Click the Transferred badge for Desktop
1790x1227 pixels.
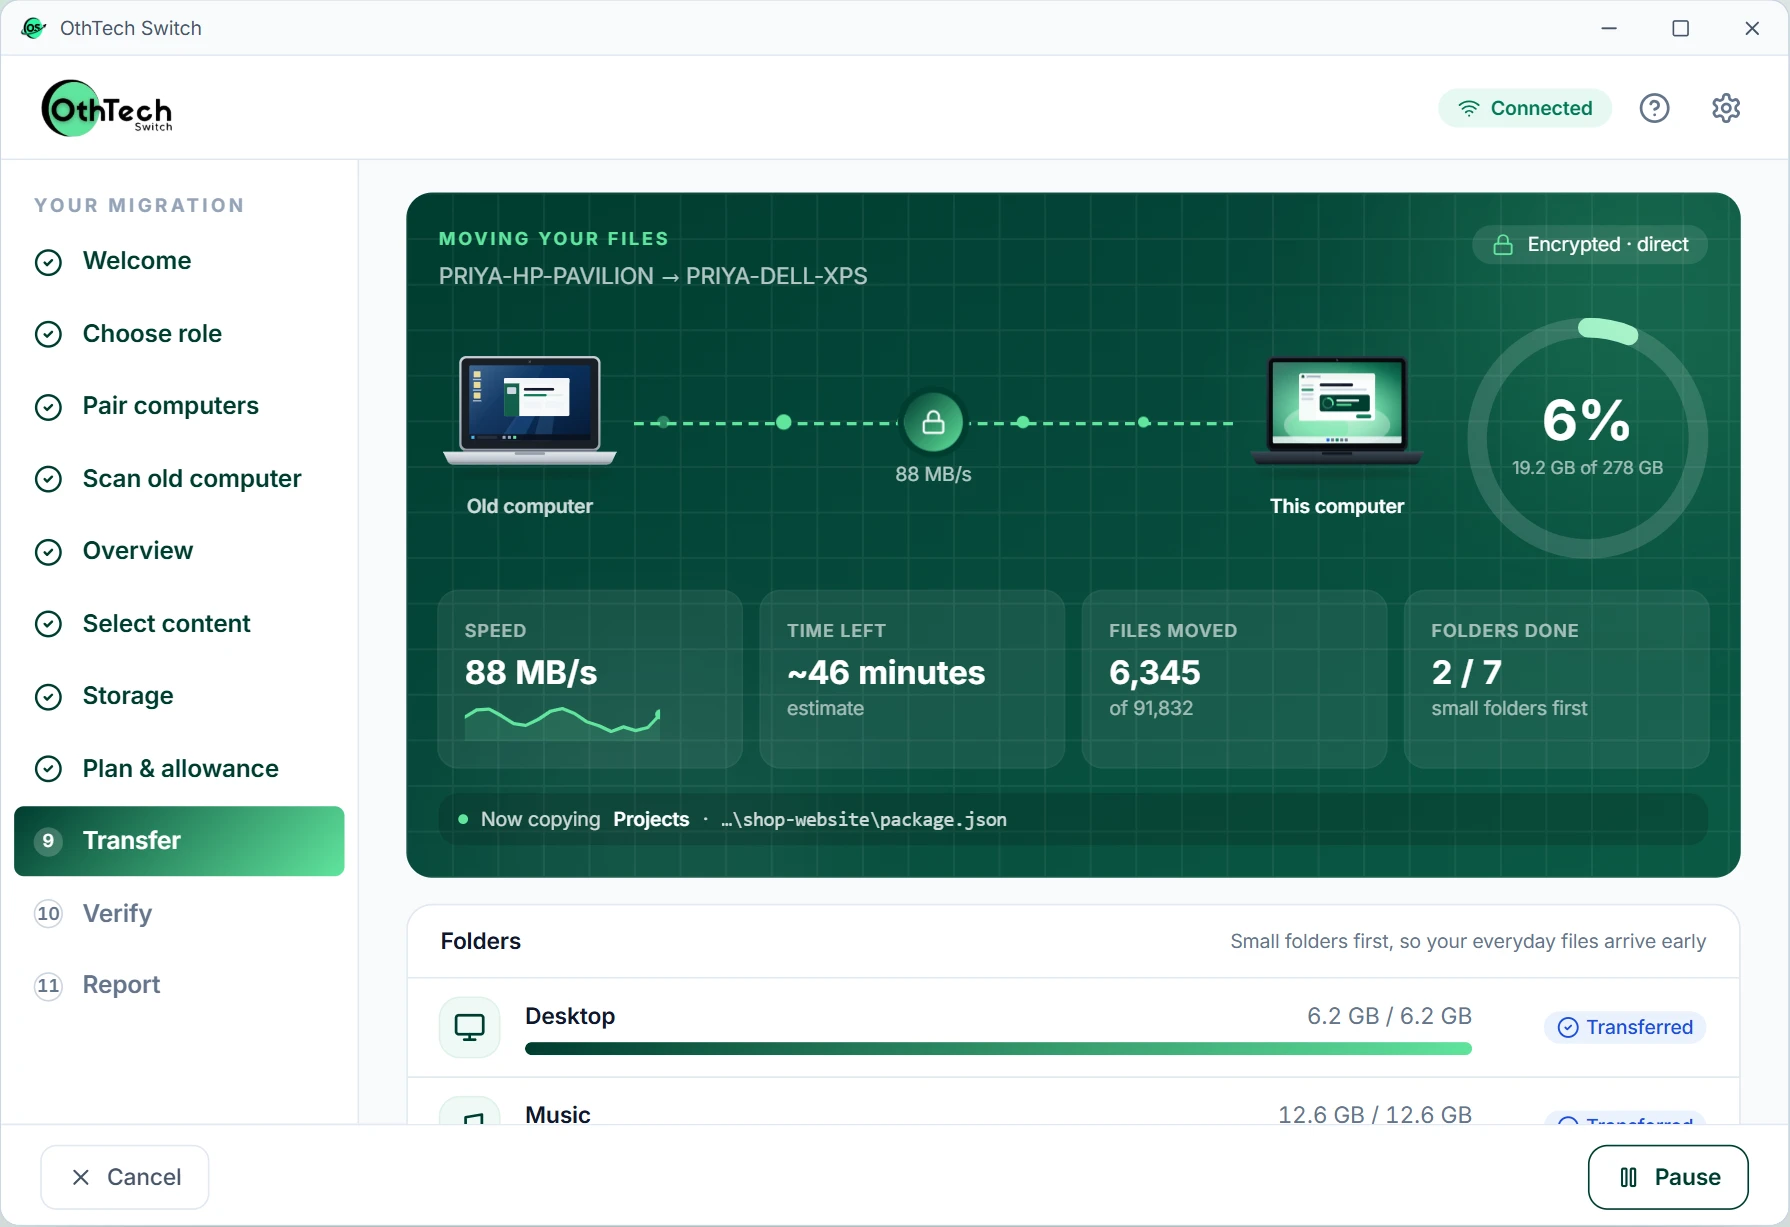click(1625, 1027)
